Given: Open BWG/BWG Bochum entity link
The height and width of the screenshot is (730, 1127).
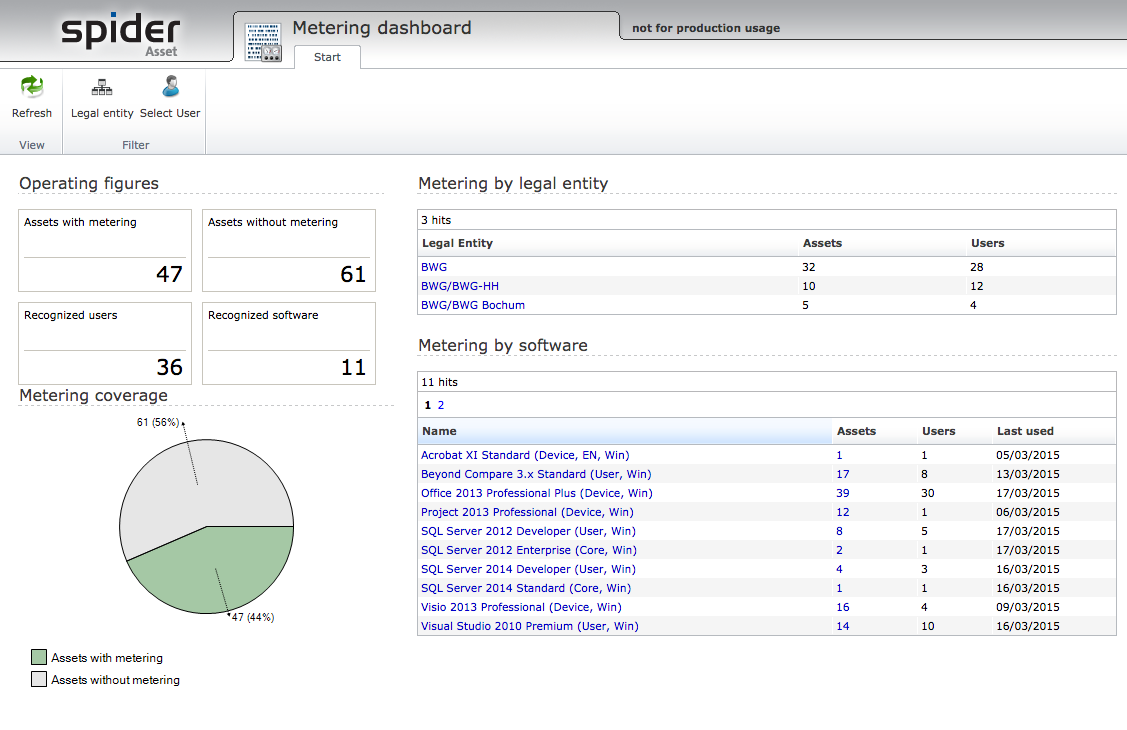Looking at the screenshot, I should (473, 305).
